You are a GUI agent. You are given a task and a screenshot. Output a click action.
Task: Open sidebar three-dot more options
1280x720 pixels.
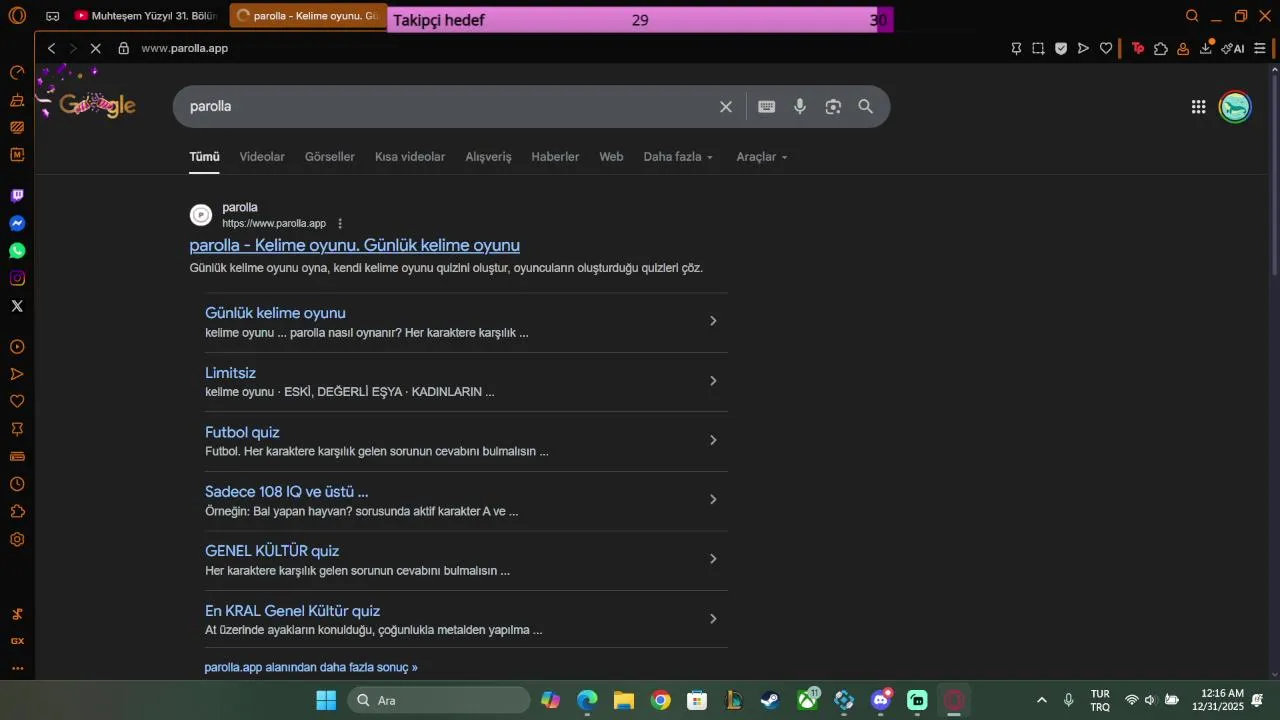[17, 668]
